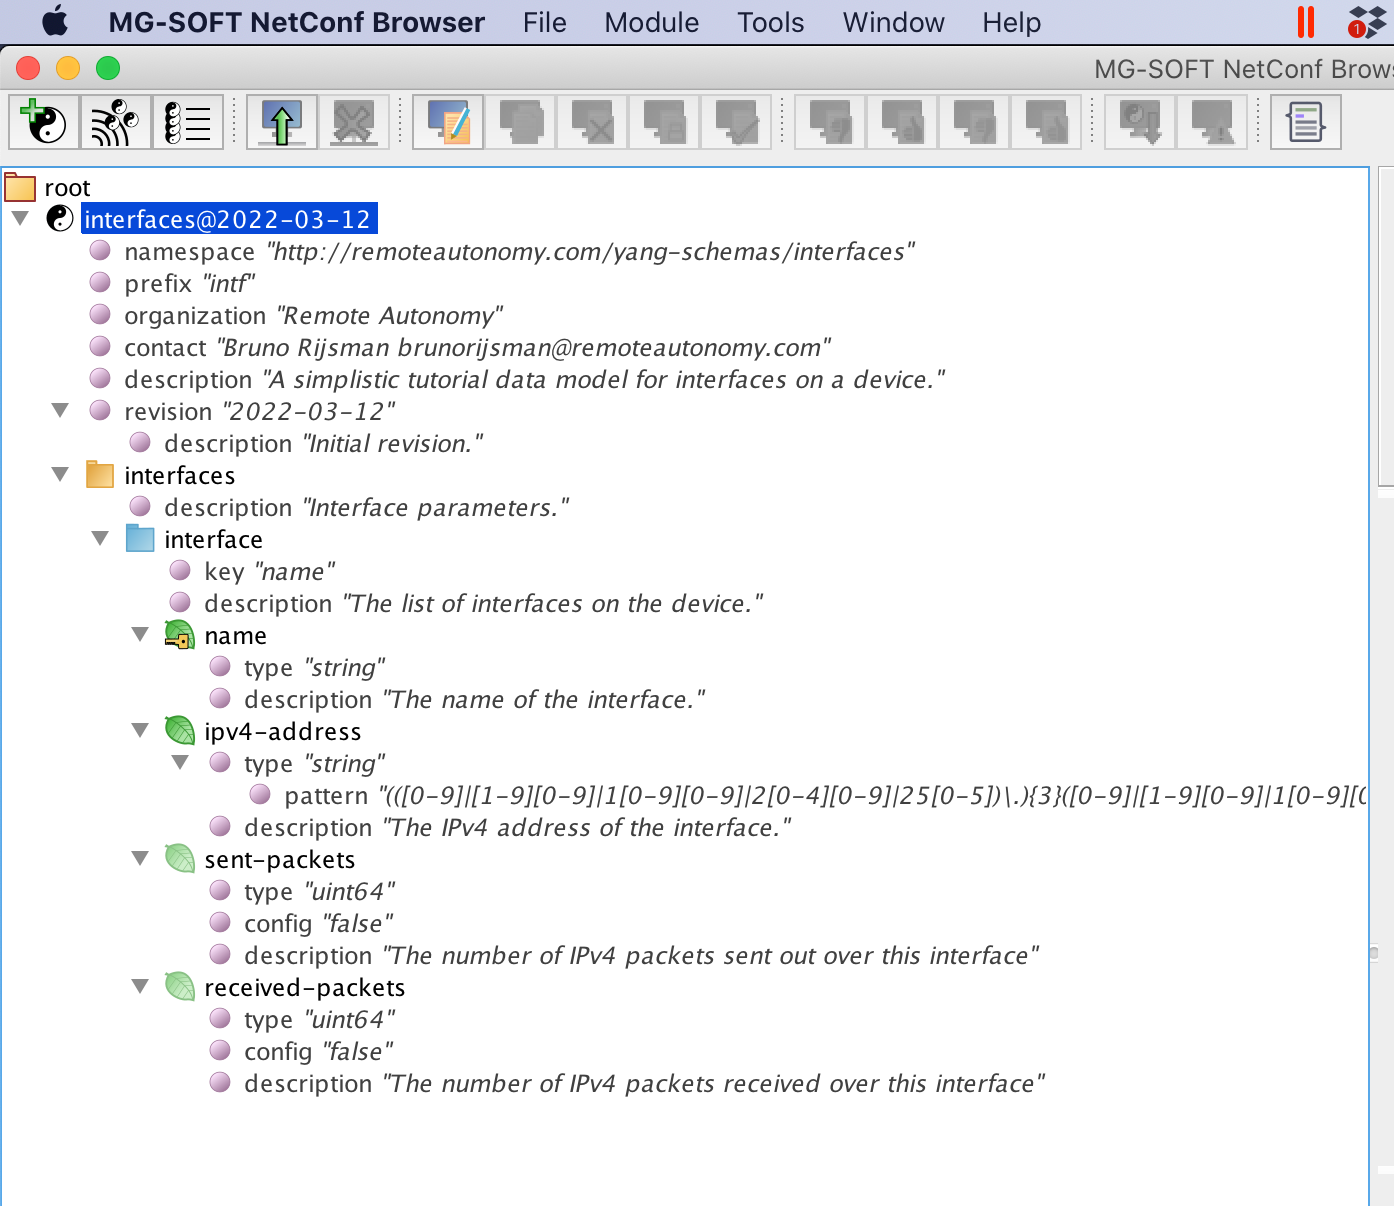The width and height of the screenshot is (1394, 1206).
Task: Click the green upload-arrow connect icon
Action: 281,121
